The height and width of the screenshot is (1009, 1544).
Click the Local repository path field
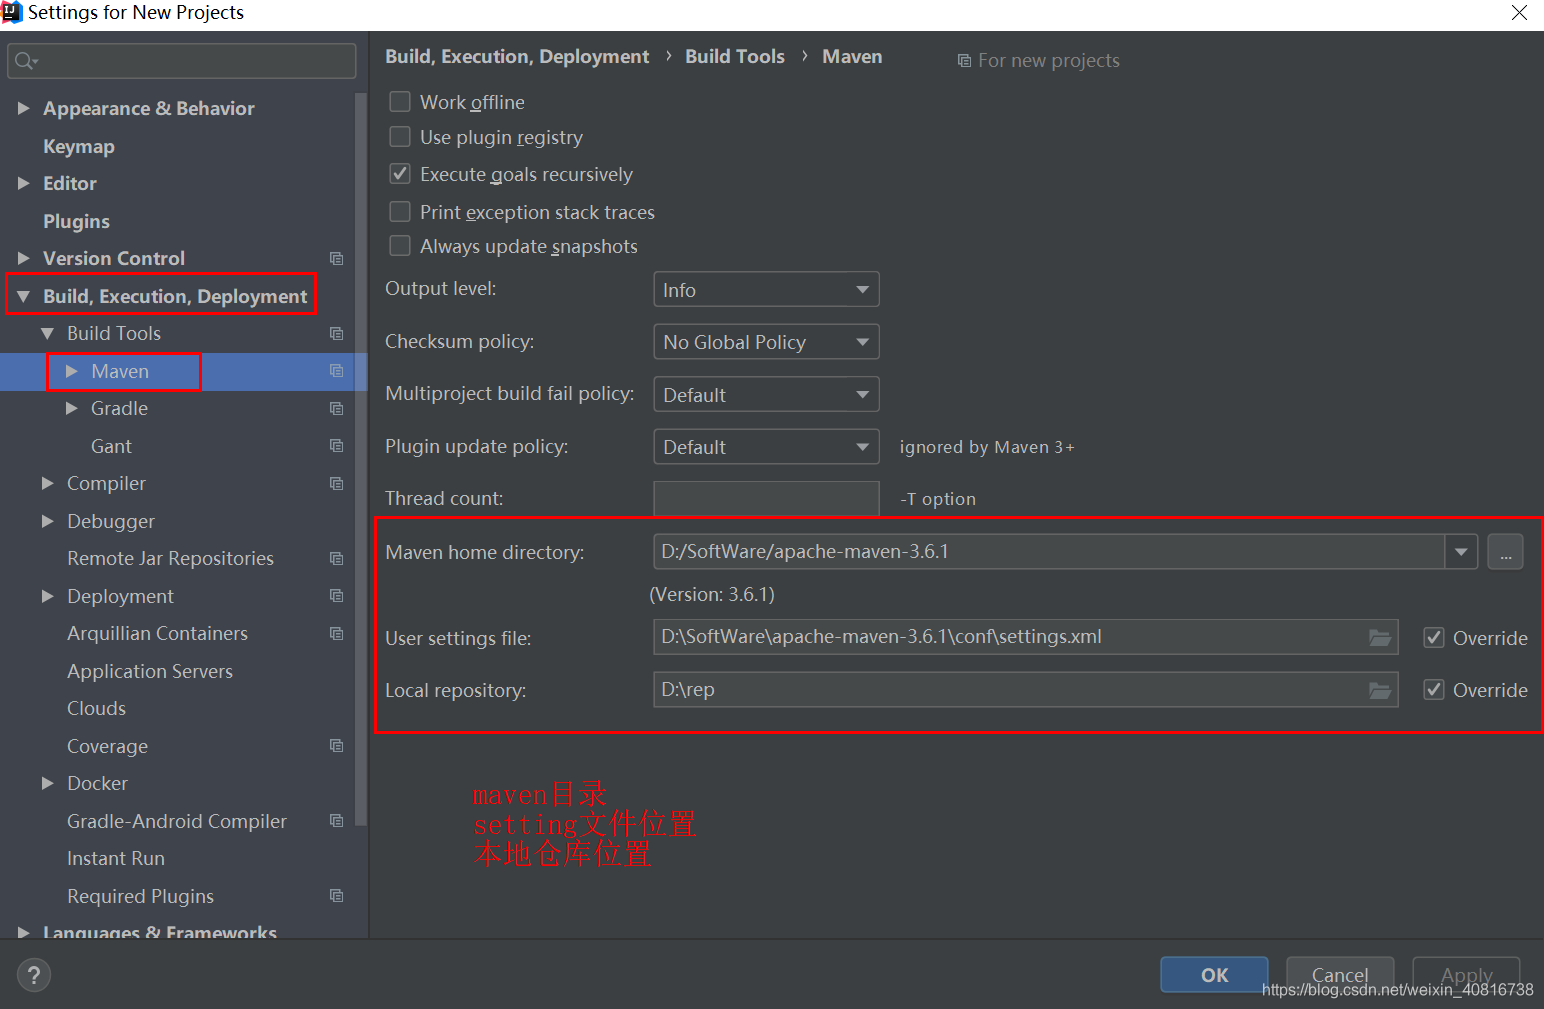pos(1026,690)
